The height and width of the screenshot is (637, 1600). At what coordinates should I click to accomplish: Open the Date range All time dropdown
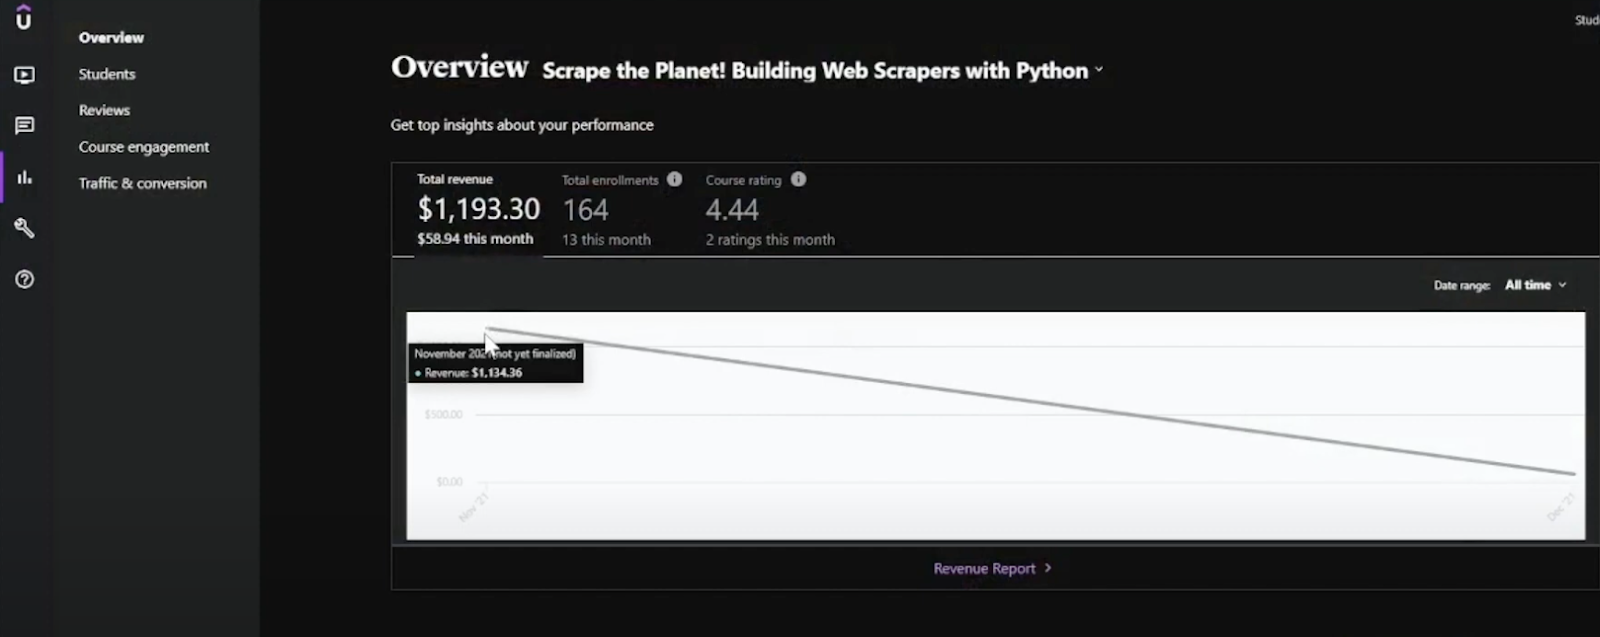1535,285
